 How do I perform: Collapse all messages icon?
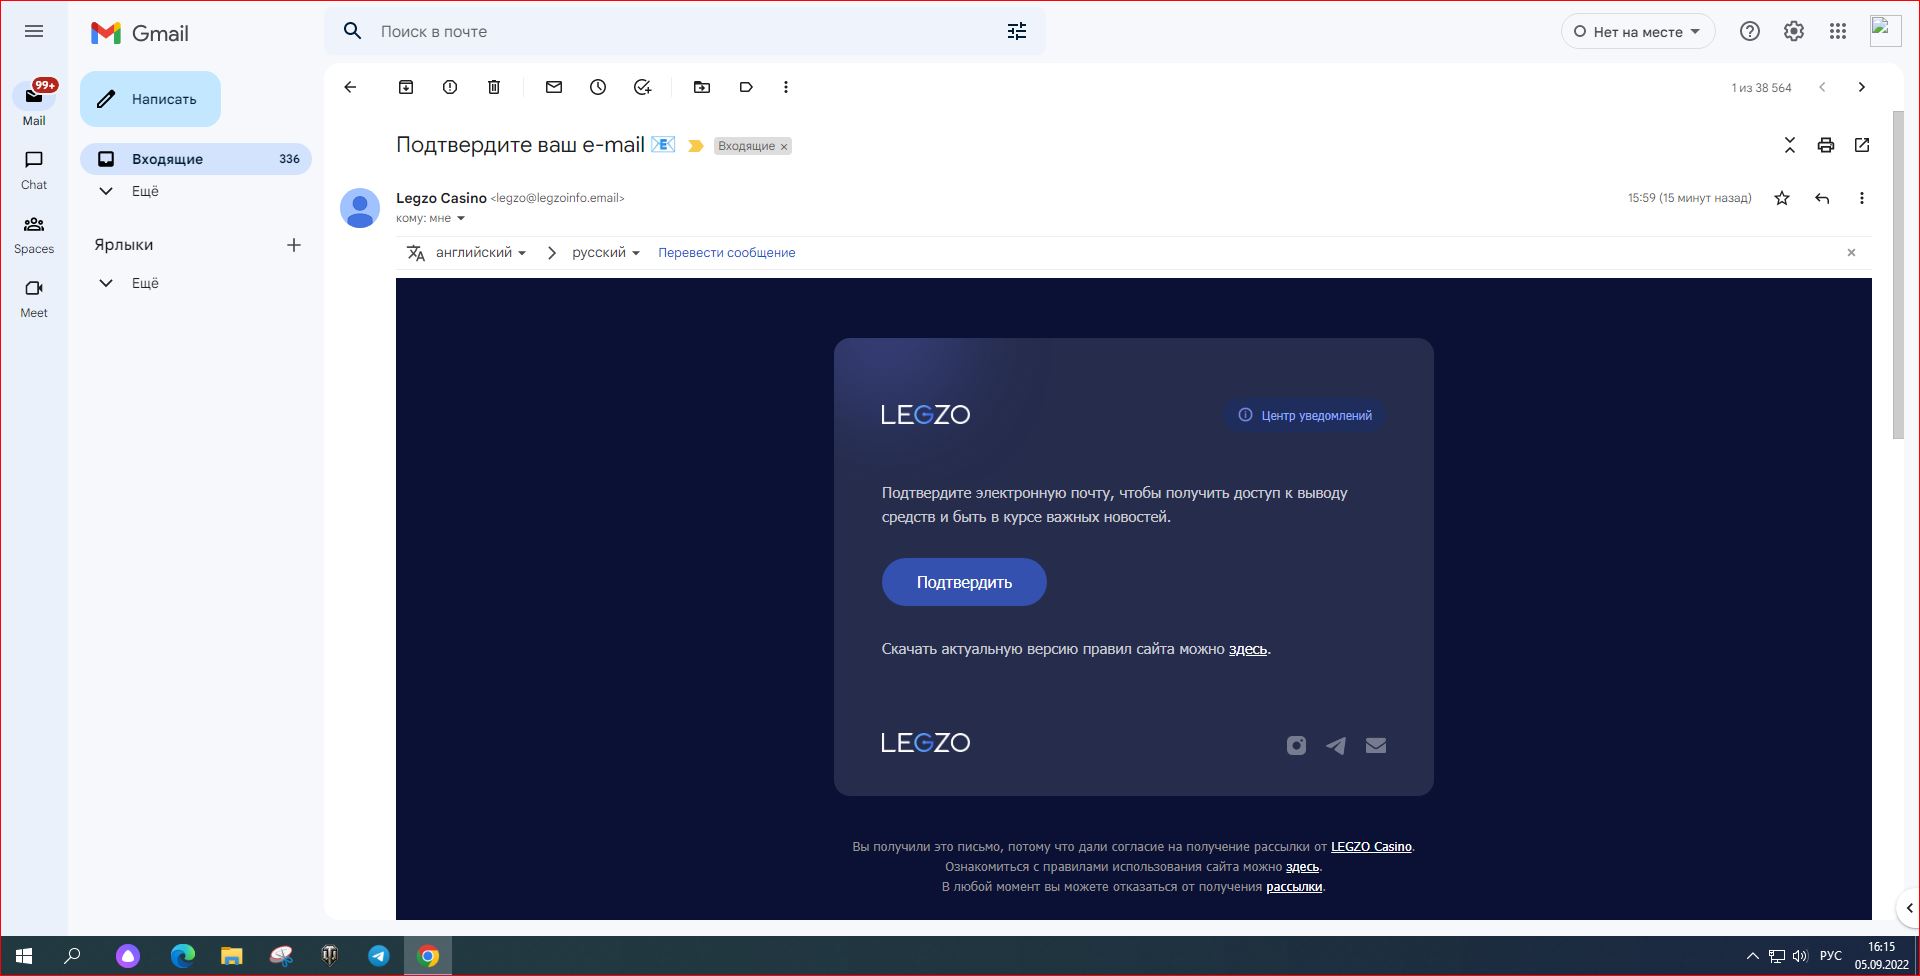pos(1790,145)
